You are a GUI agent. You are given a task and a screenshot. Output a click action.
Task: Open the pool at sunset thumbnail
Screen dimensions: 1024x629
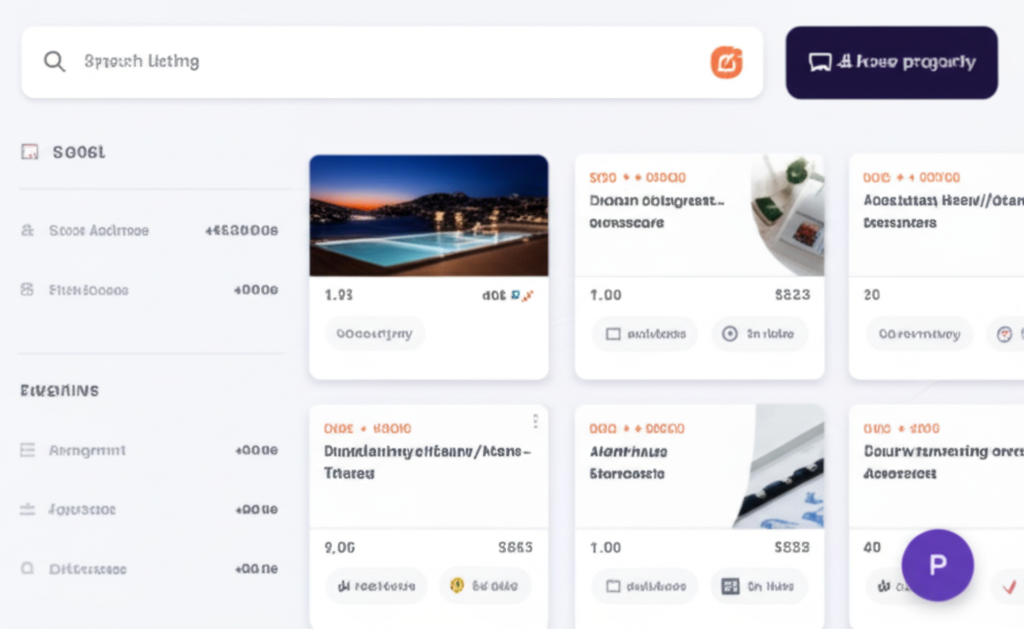[428, 216]
